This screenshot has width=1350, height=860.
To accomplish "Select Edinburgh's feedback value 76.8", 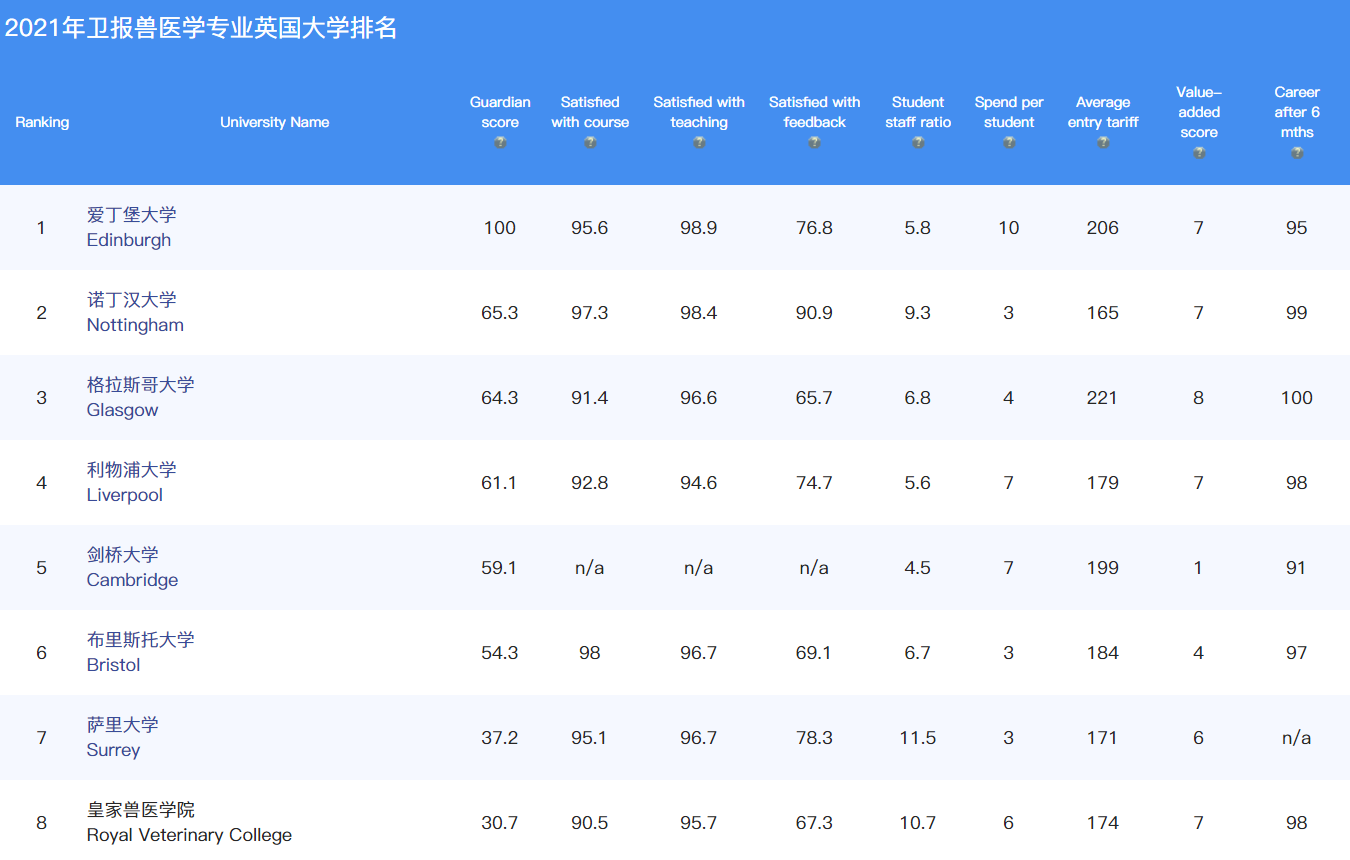I will pyautogui.click(x=814, y=228).
